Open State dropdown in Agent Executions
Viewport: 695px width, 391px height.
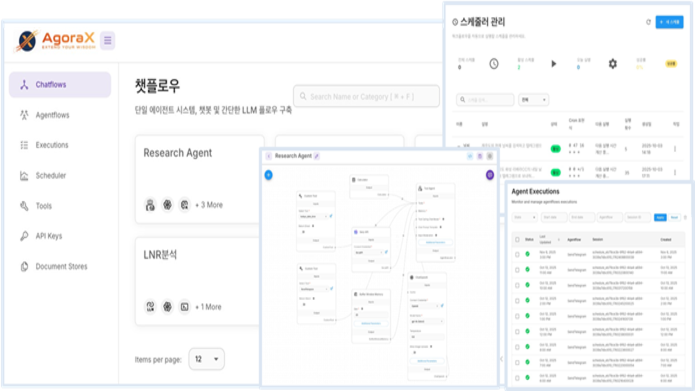[x=525, y=217]
